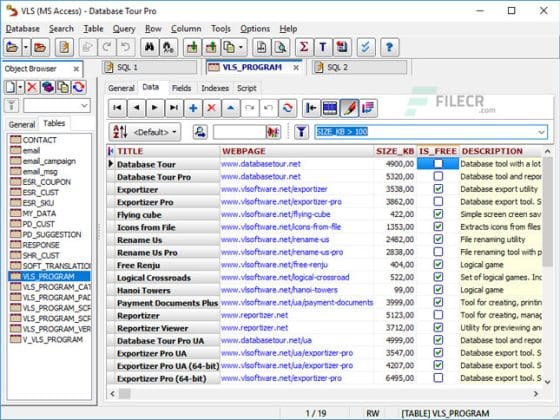Image resolution: width=560 pixels, height=420 pixels.
Task: Close the VLS_PROGRAM tab
Action: (x=296, y=68)
